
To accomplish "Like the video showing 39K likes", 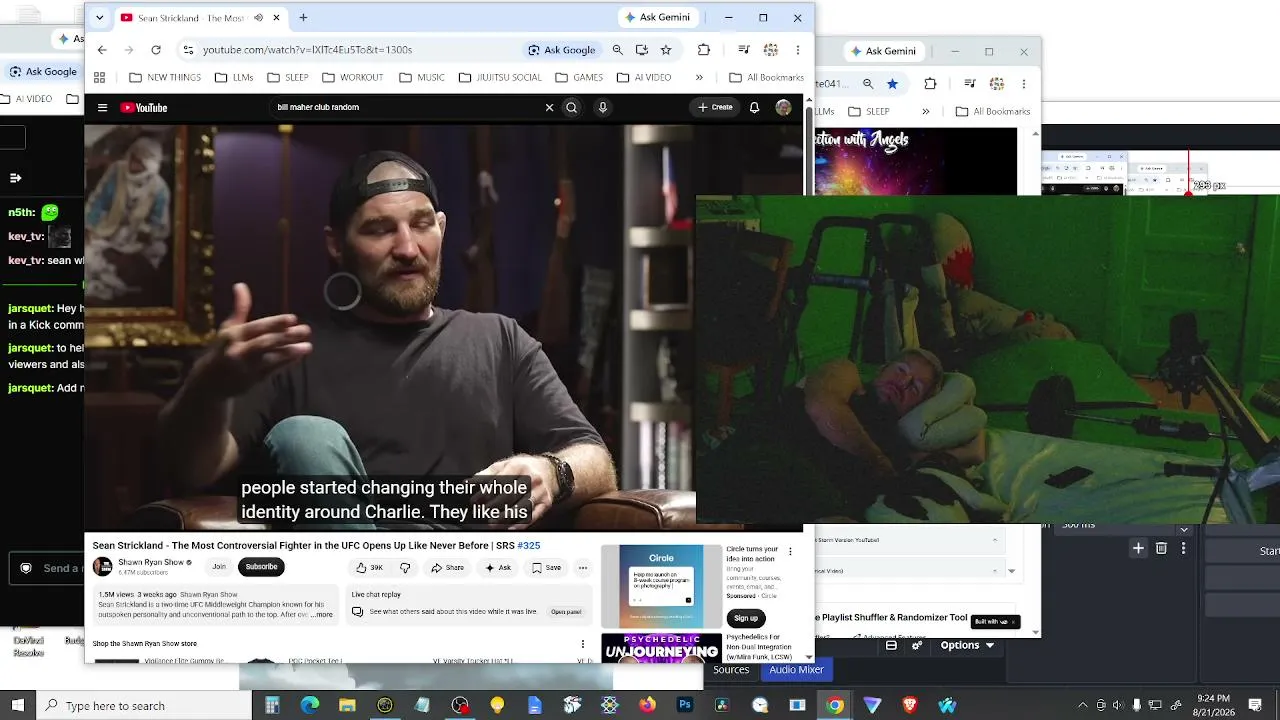I will click(369, 568).
